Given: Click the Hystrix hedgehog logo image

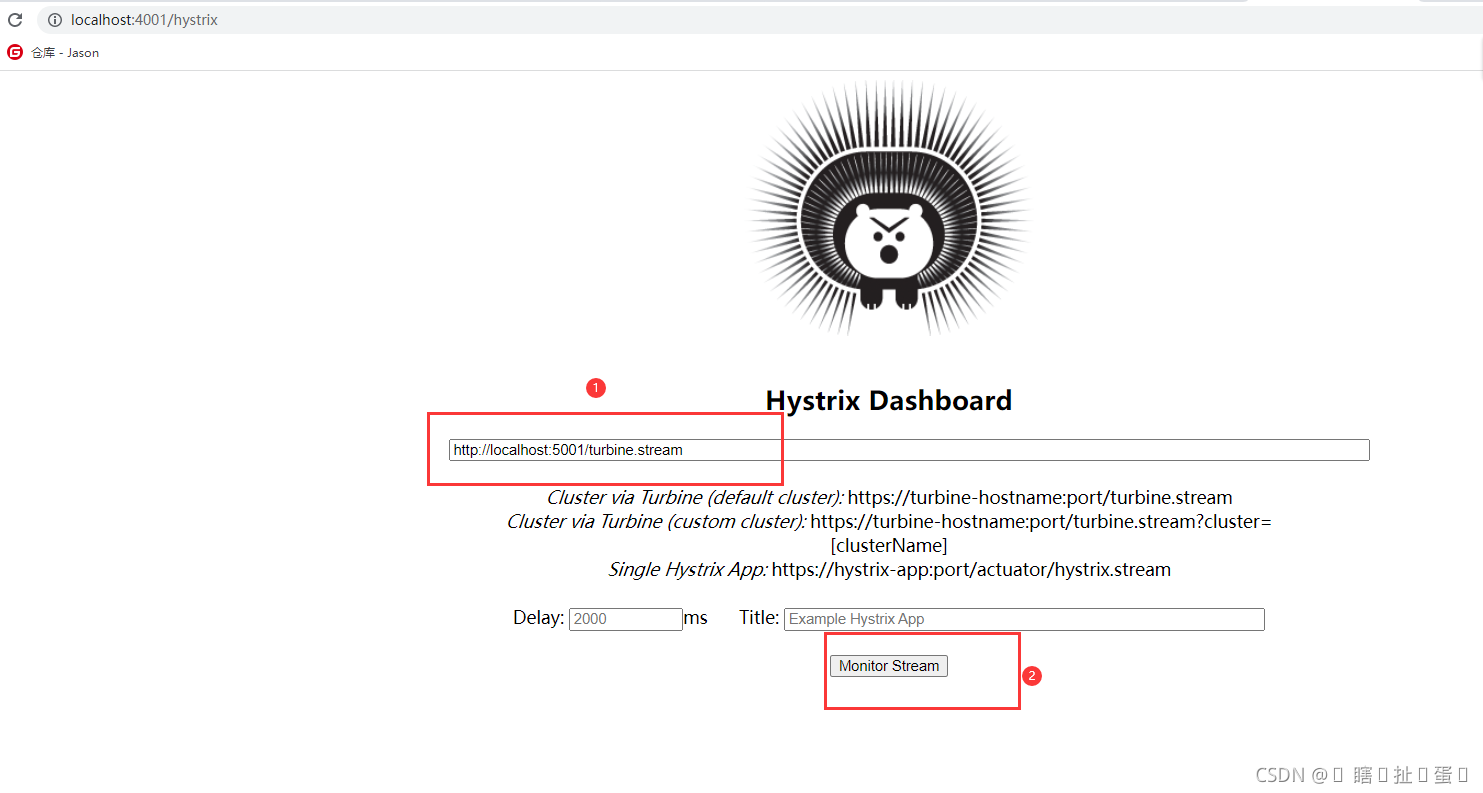Looking at the screenshot, I should point(889,209).
